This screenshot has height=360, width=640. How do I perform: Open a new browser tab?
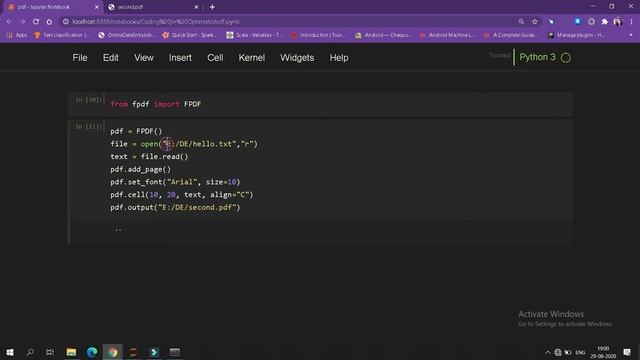tap(212, 7)
